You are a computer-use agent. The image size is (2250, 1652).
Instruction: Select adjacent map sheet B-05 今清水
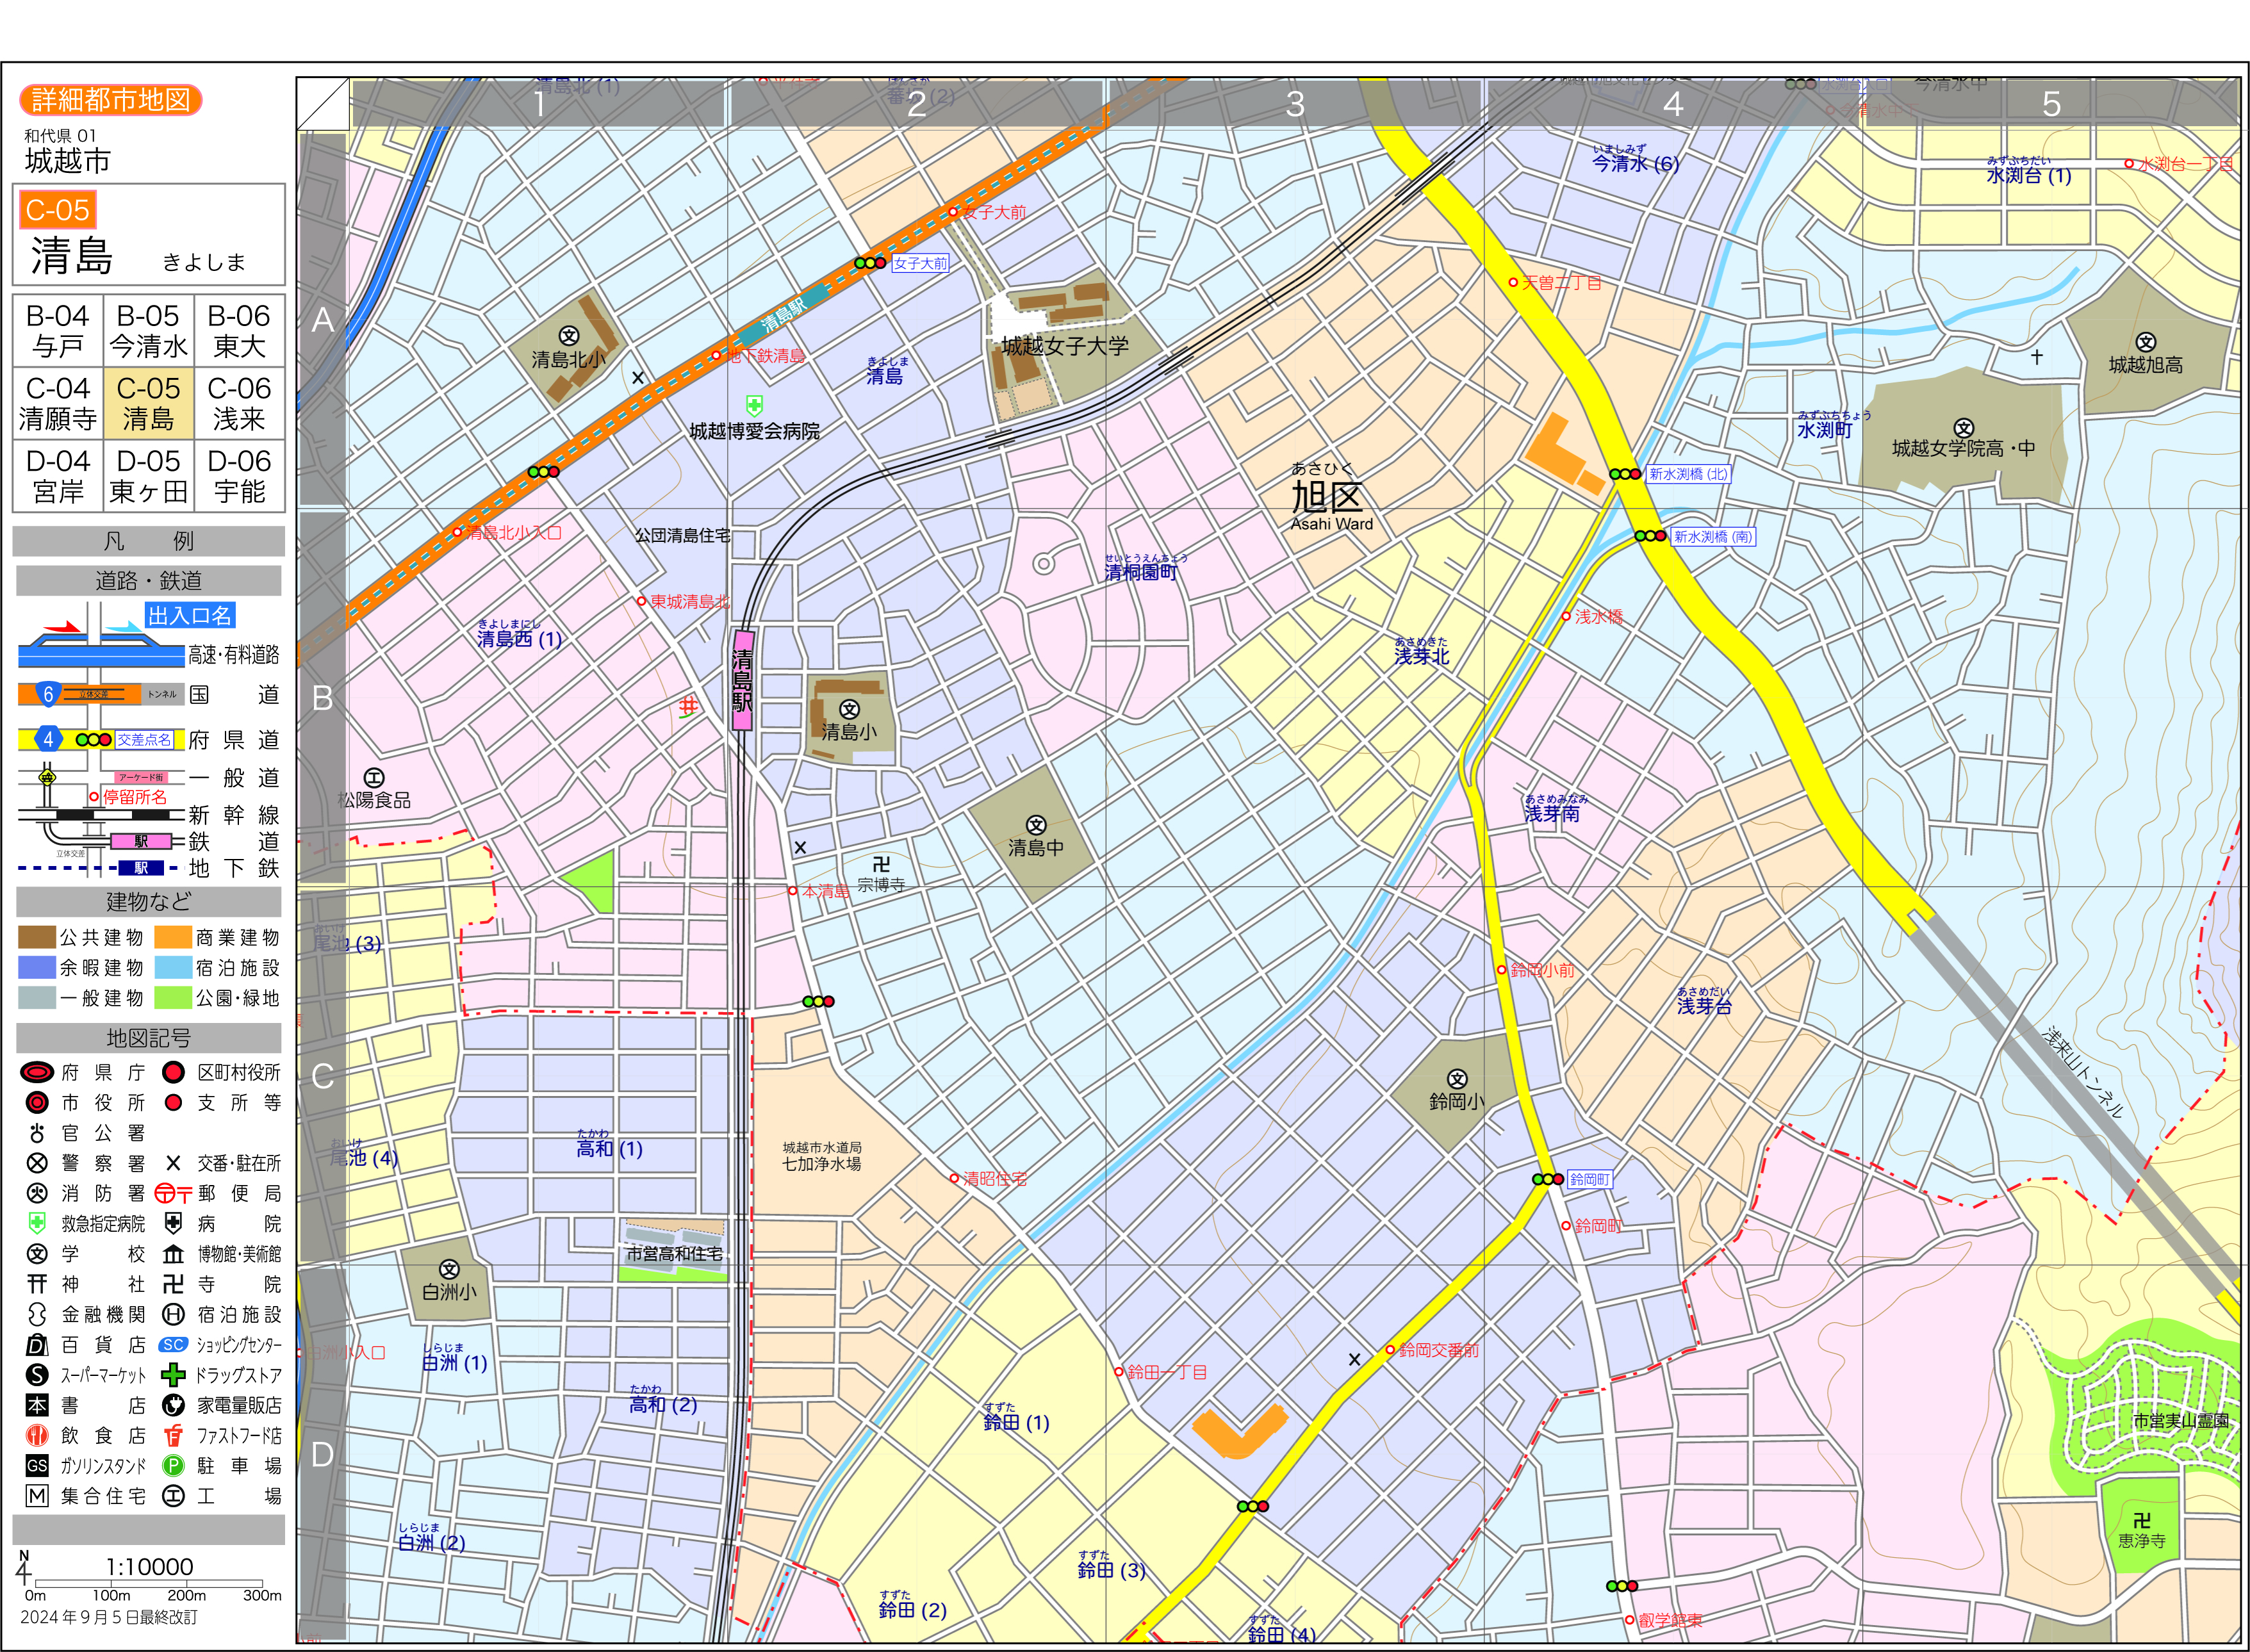click(148, 331)
